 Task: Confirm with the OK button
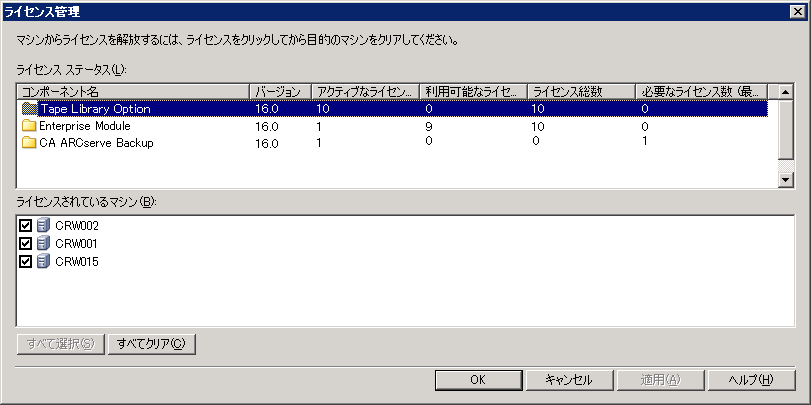coord(478,380)
